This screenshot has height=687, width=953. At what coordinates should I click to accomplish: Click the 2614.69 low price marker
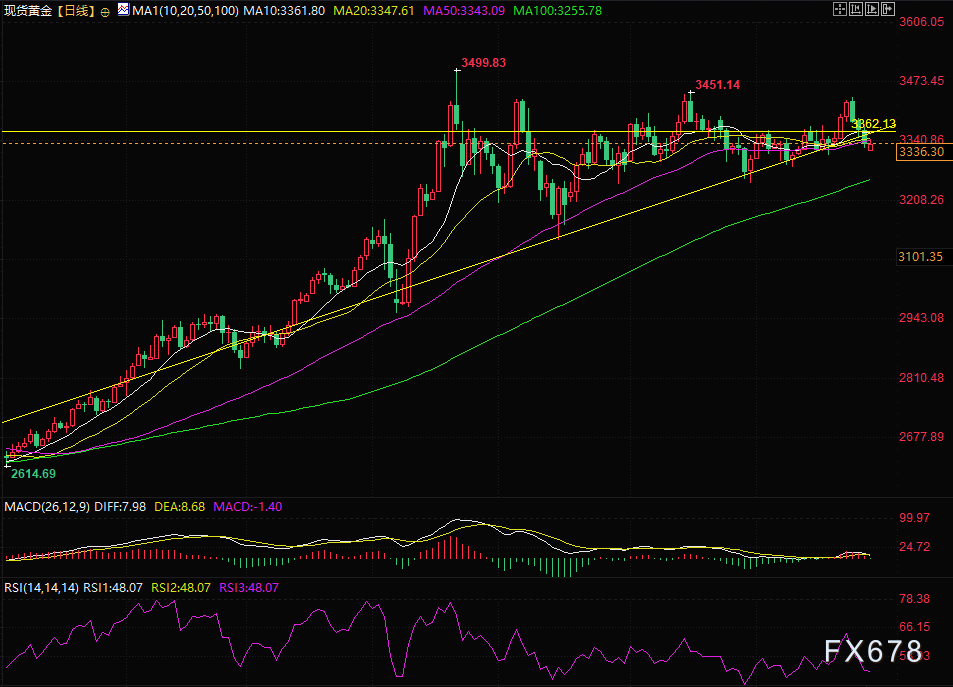pos(34,472)
